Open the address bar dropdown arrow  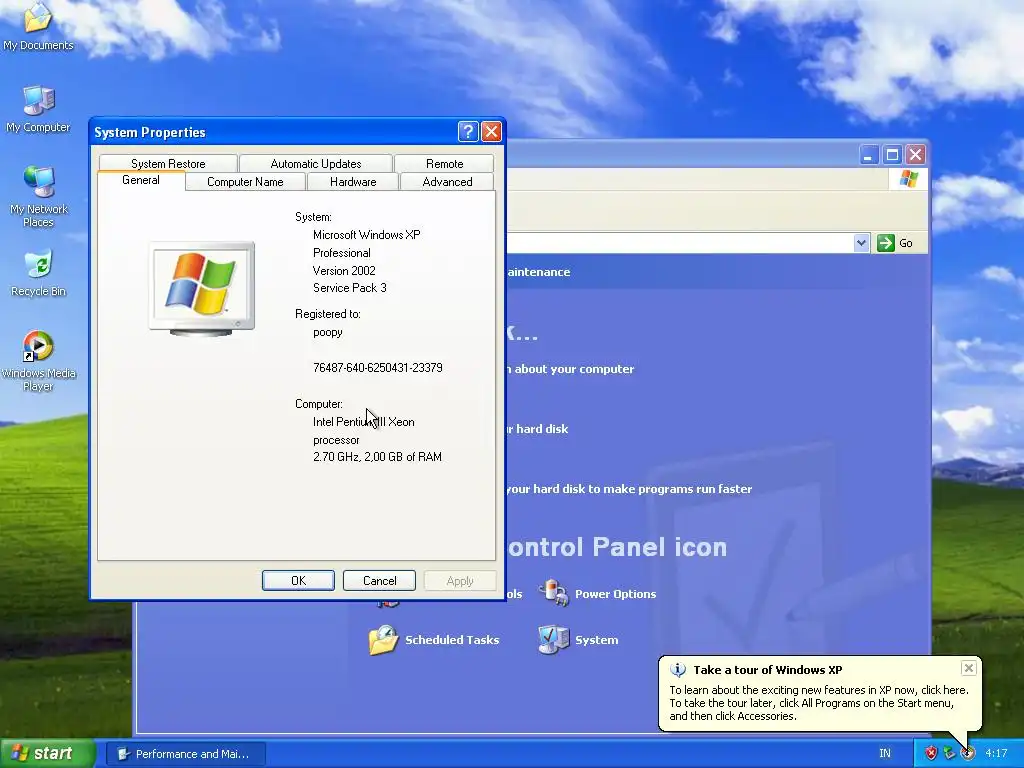click(x=861, y=243)
